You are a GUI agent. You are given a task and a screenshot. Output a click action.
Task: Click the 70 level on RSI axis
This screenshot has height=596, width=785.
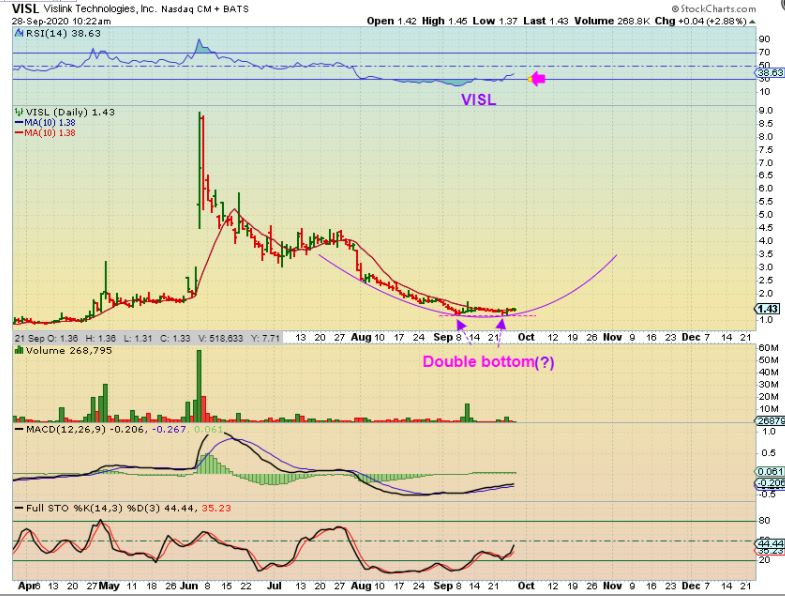click(x=764, y=52)
